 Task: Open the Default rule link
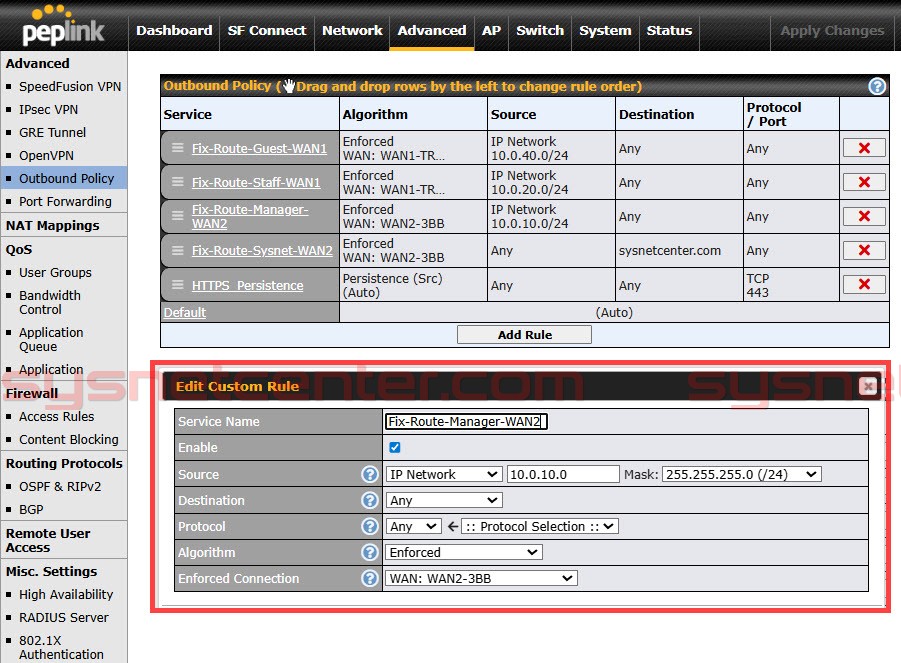tap(184, 313)
